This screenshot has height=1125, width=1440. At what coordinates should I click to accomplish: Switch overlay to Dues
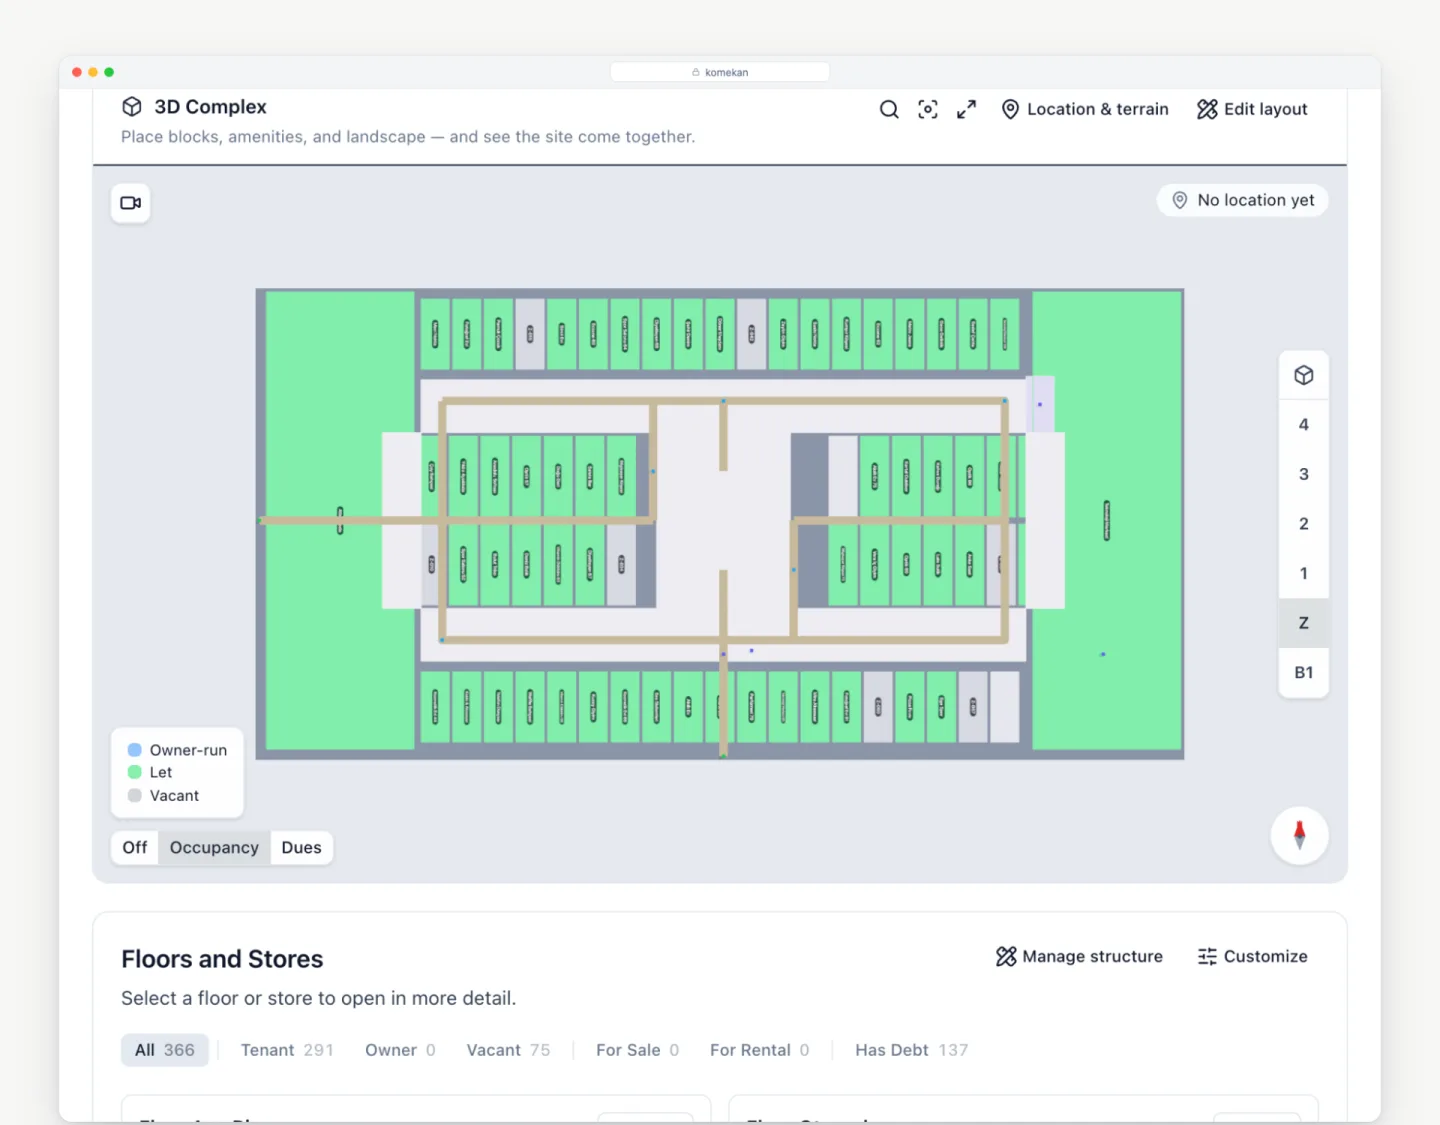(301, 848)
